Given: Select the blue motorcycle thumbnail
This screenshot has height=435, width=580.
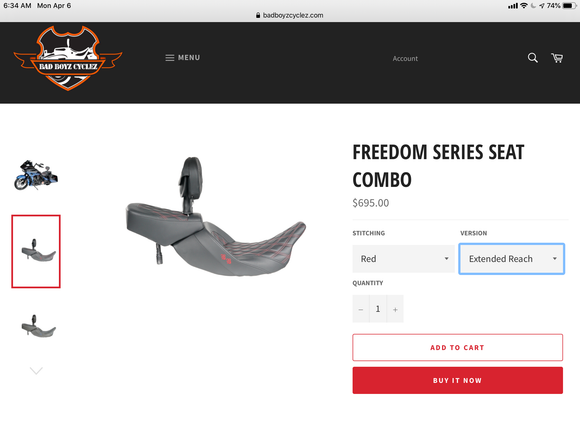Looking at the screenshot, I should tap(36, 175).
